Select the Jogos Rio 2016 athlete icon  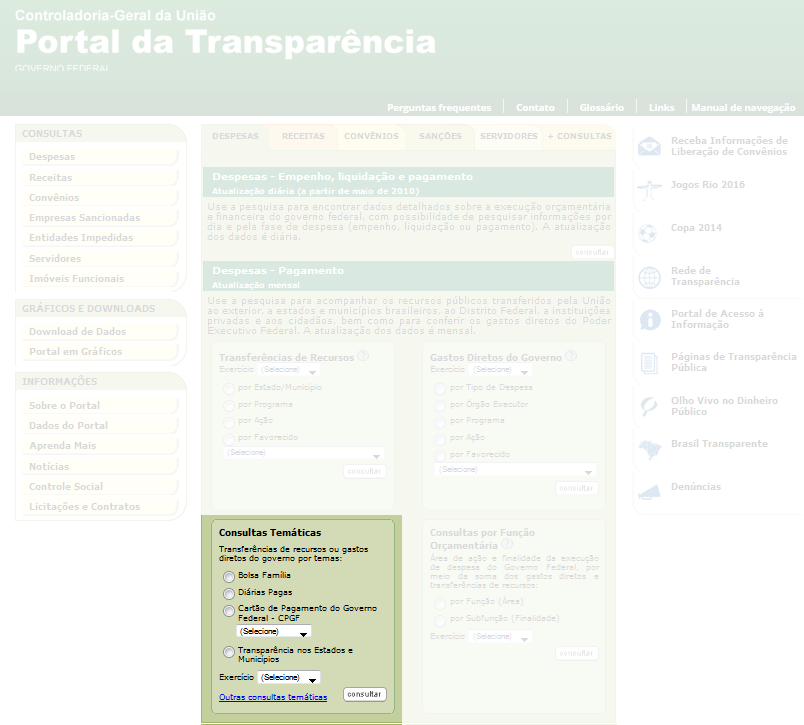click(x=648, y=189)
